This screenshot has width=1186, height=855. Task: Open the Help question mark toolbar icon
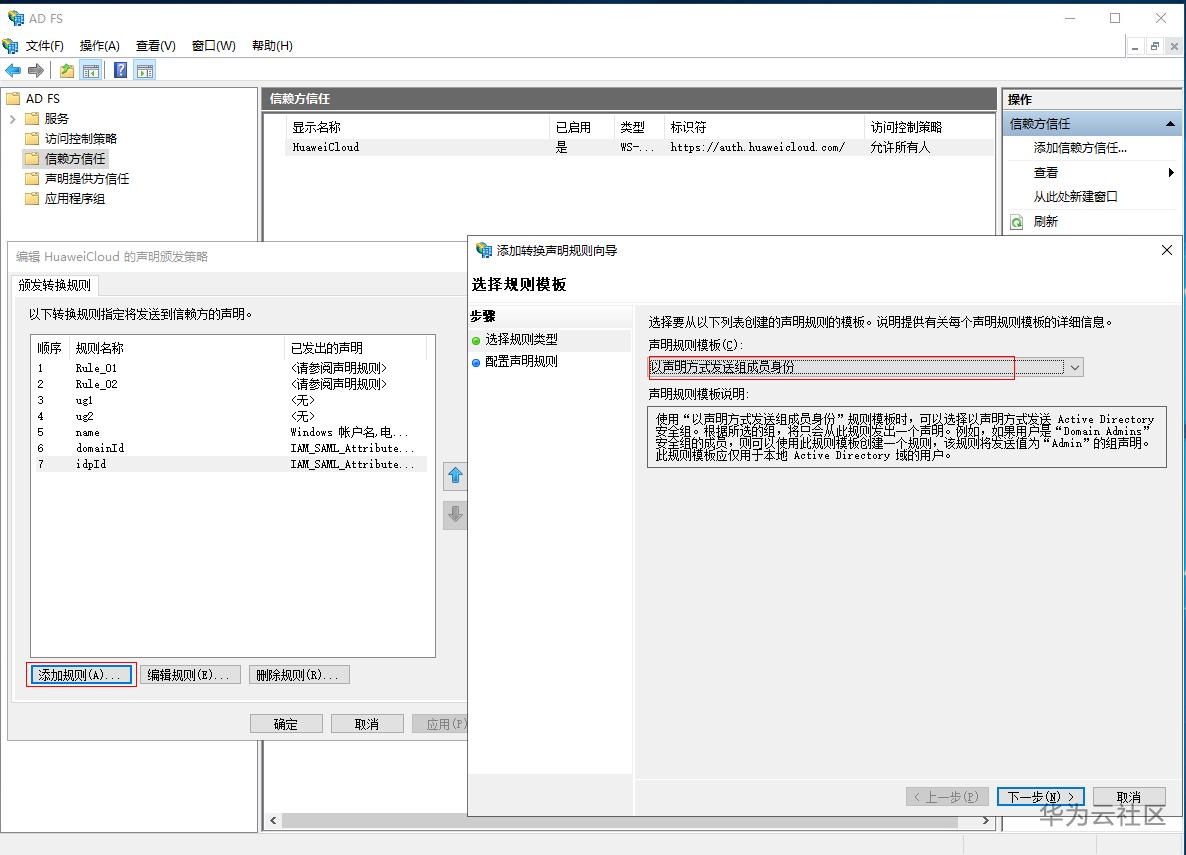(x=120, y=70)
